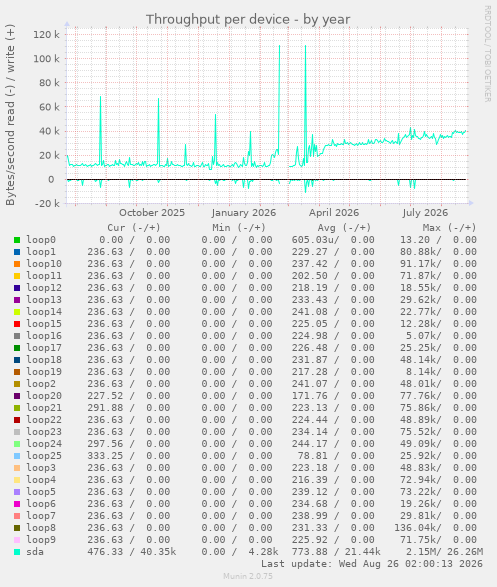Image resolution: width=497 pixels, height=587 pixels.
Task: Click the 'loop20' legend label
Action: pyautogui.click(x=44, y=396)
